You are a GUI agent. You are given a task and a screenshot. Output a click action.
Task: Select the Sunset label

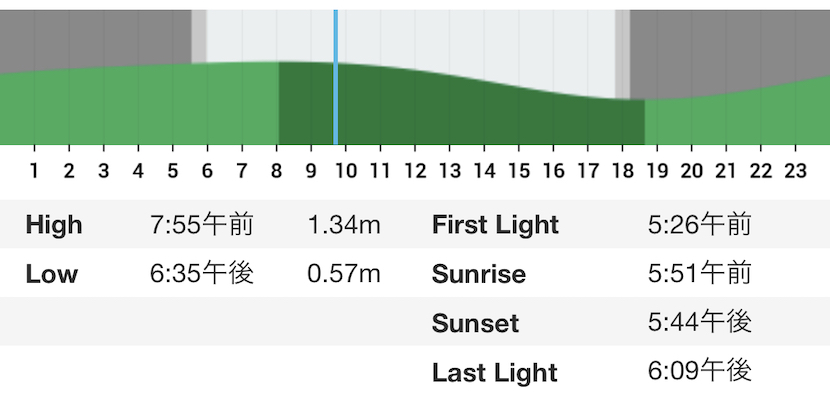point(475,323)
